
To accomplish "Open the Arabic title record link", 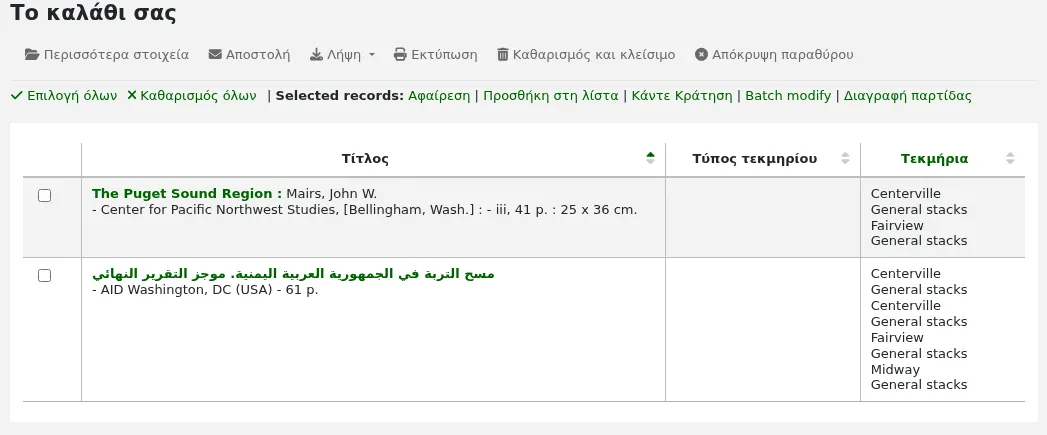I will pos(293,274).
